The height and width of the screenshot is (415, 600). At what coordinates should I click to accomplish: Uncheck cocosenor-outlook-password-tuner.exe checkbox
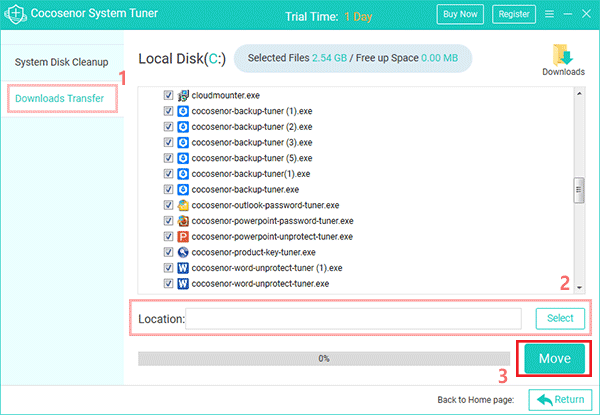(168, 205)
